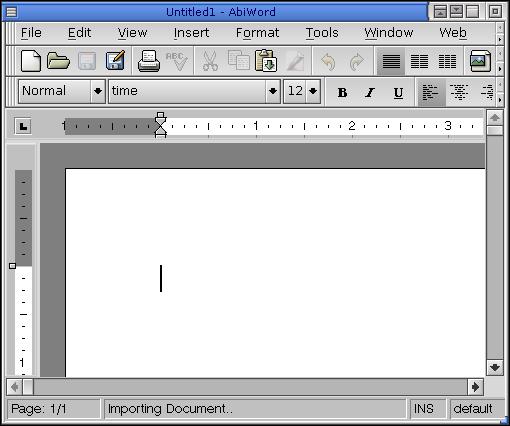The width and height of the screenshot is (510, 426).
Task: Copy selection with the Copy icon
Action: pyautogui.click(x=238, y=60)
